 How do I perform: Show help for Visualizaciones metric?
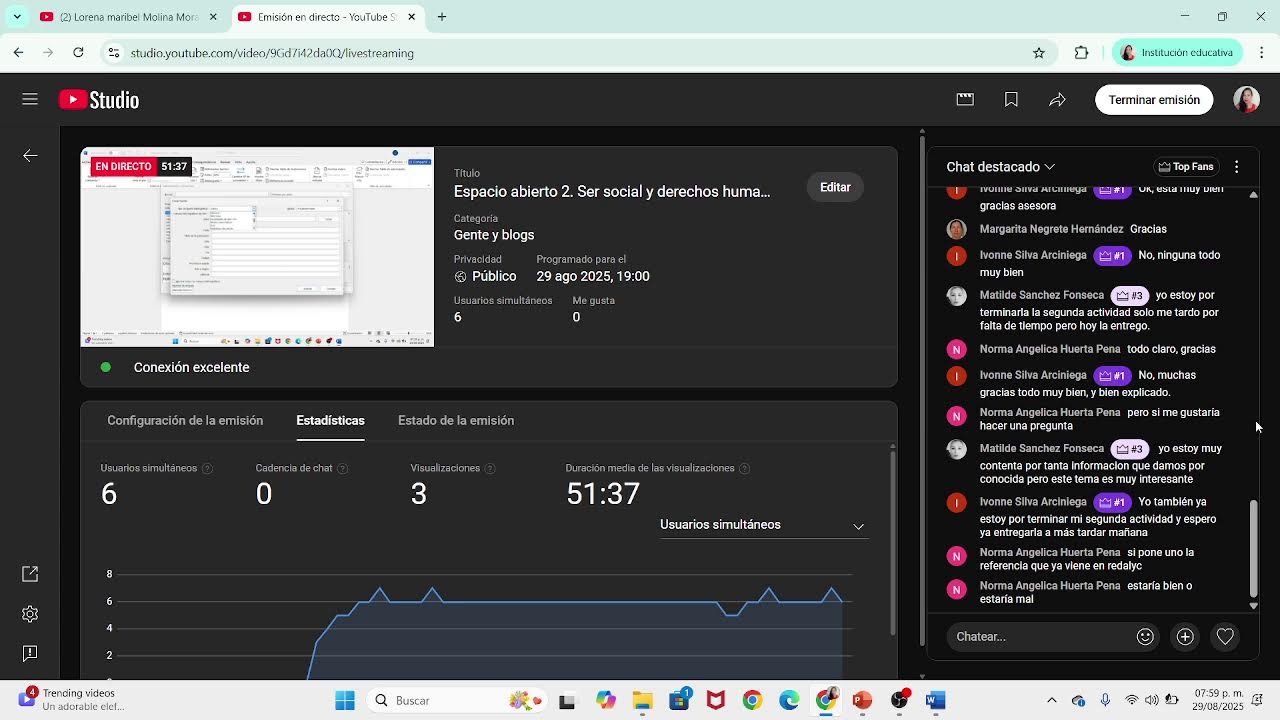click(x=489, y=468)
